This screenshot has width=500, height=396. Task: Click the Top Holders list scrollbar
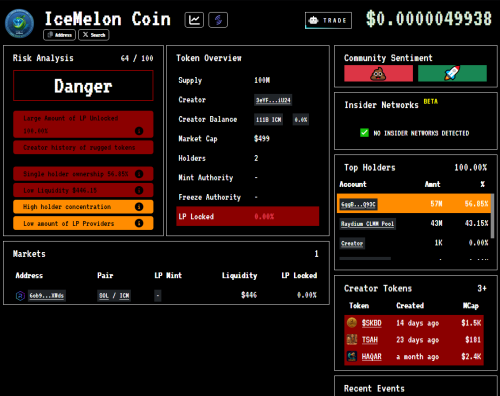tap(492, 216)
